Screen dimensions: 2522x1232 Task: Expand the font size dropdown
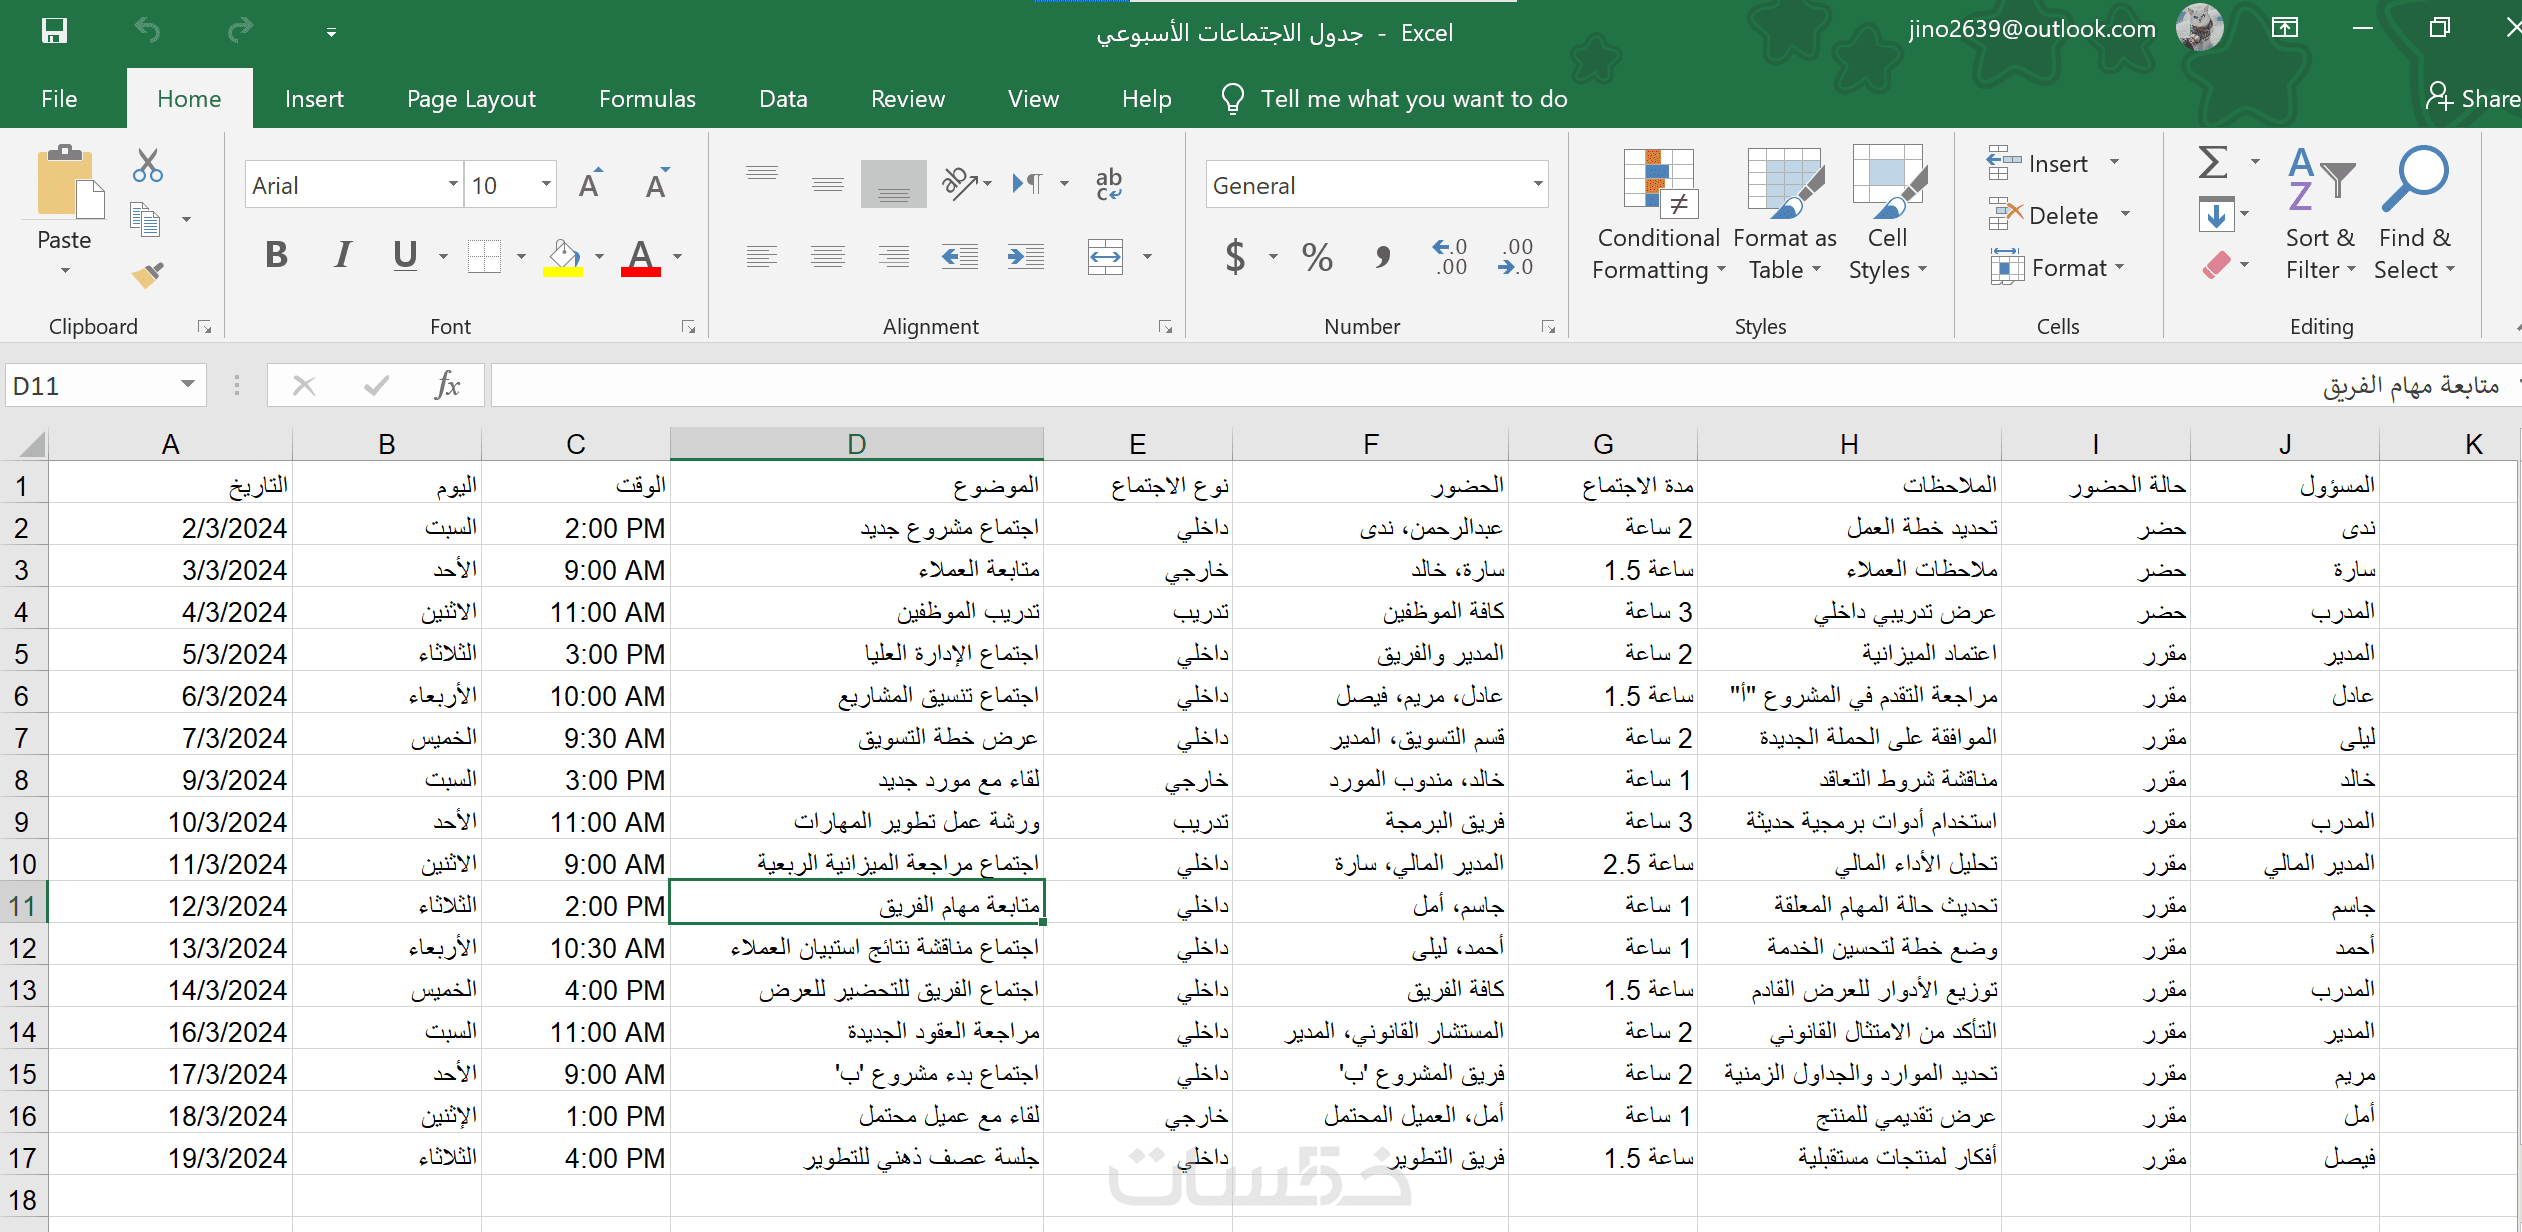tap(546, 184)
